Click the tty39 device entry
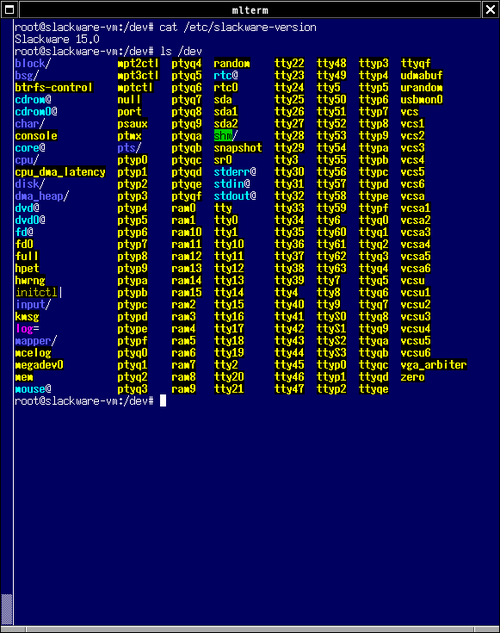The width and height of the screenshot is (500, 633). click(289, 281)
